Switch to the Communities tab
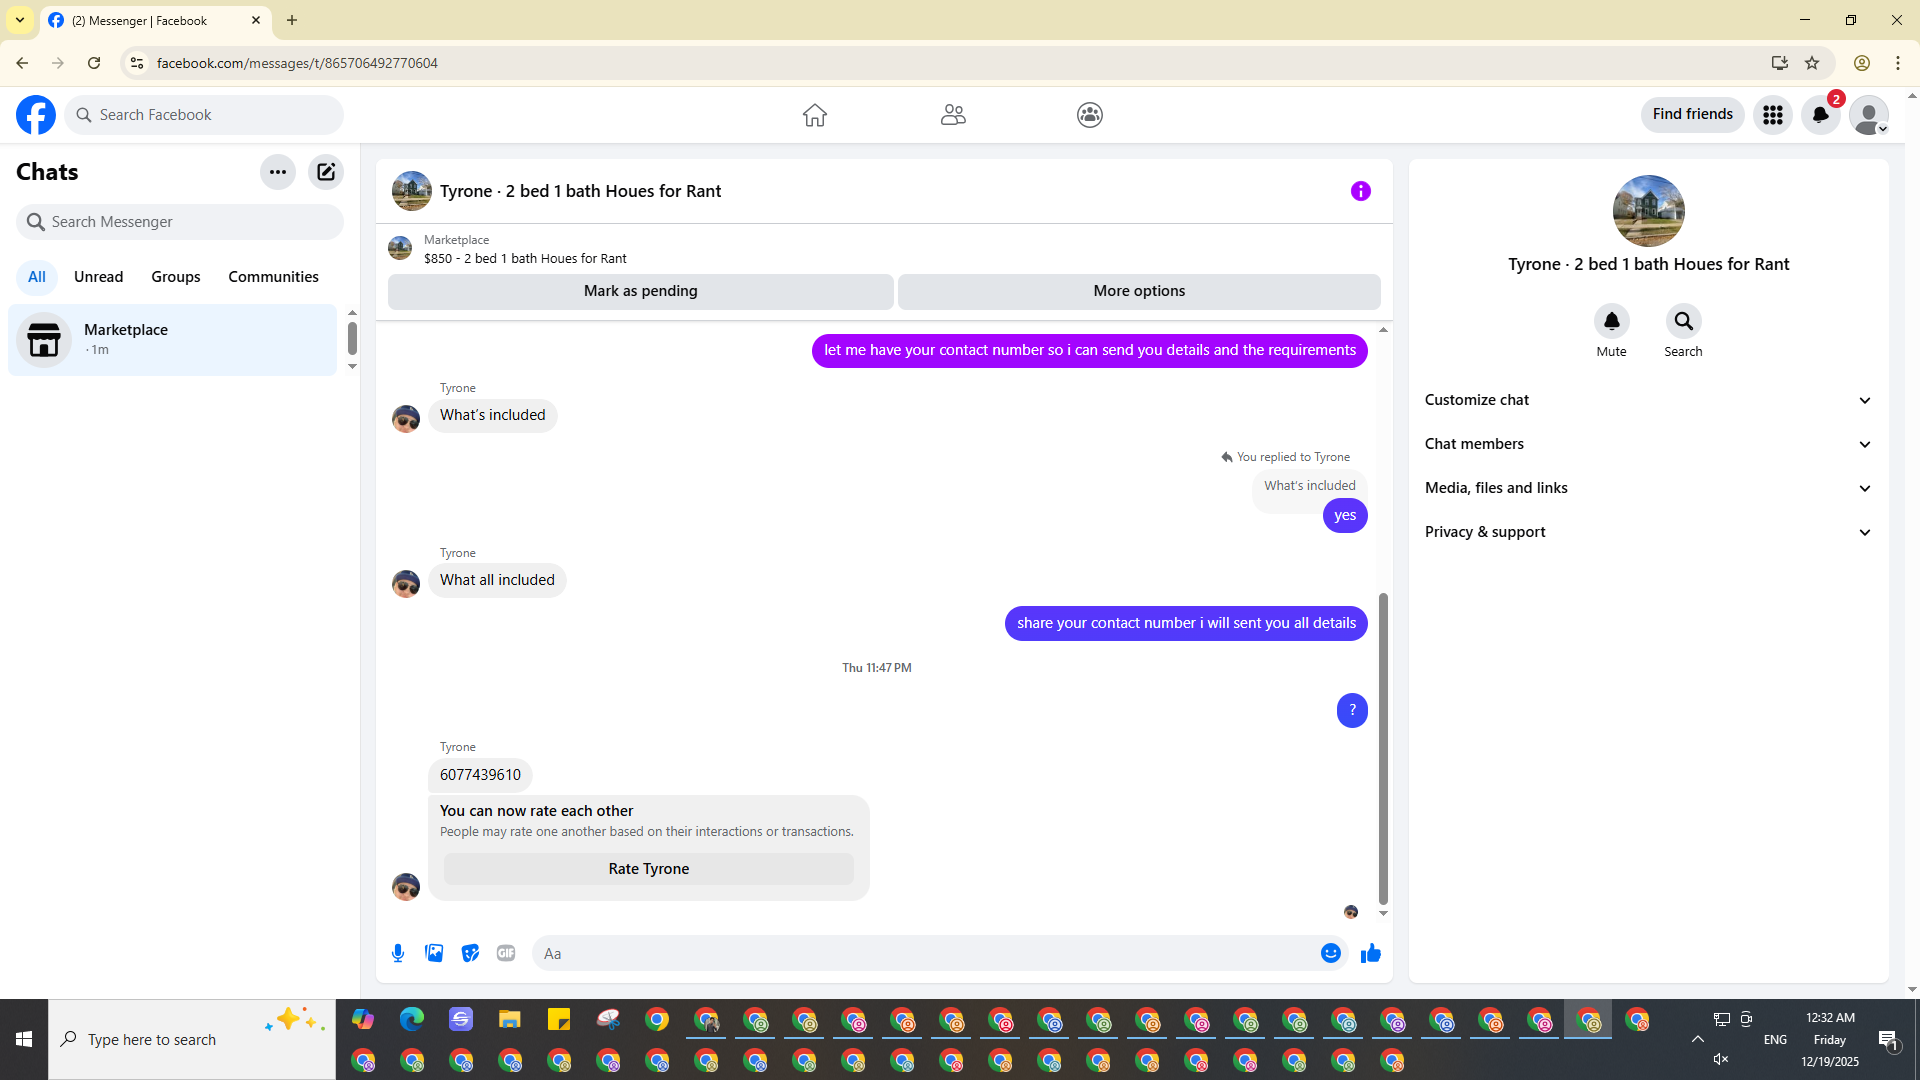The height and width of the screenshot is (1080, 1920). (273, 277)
